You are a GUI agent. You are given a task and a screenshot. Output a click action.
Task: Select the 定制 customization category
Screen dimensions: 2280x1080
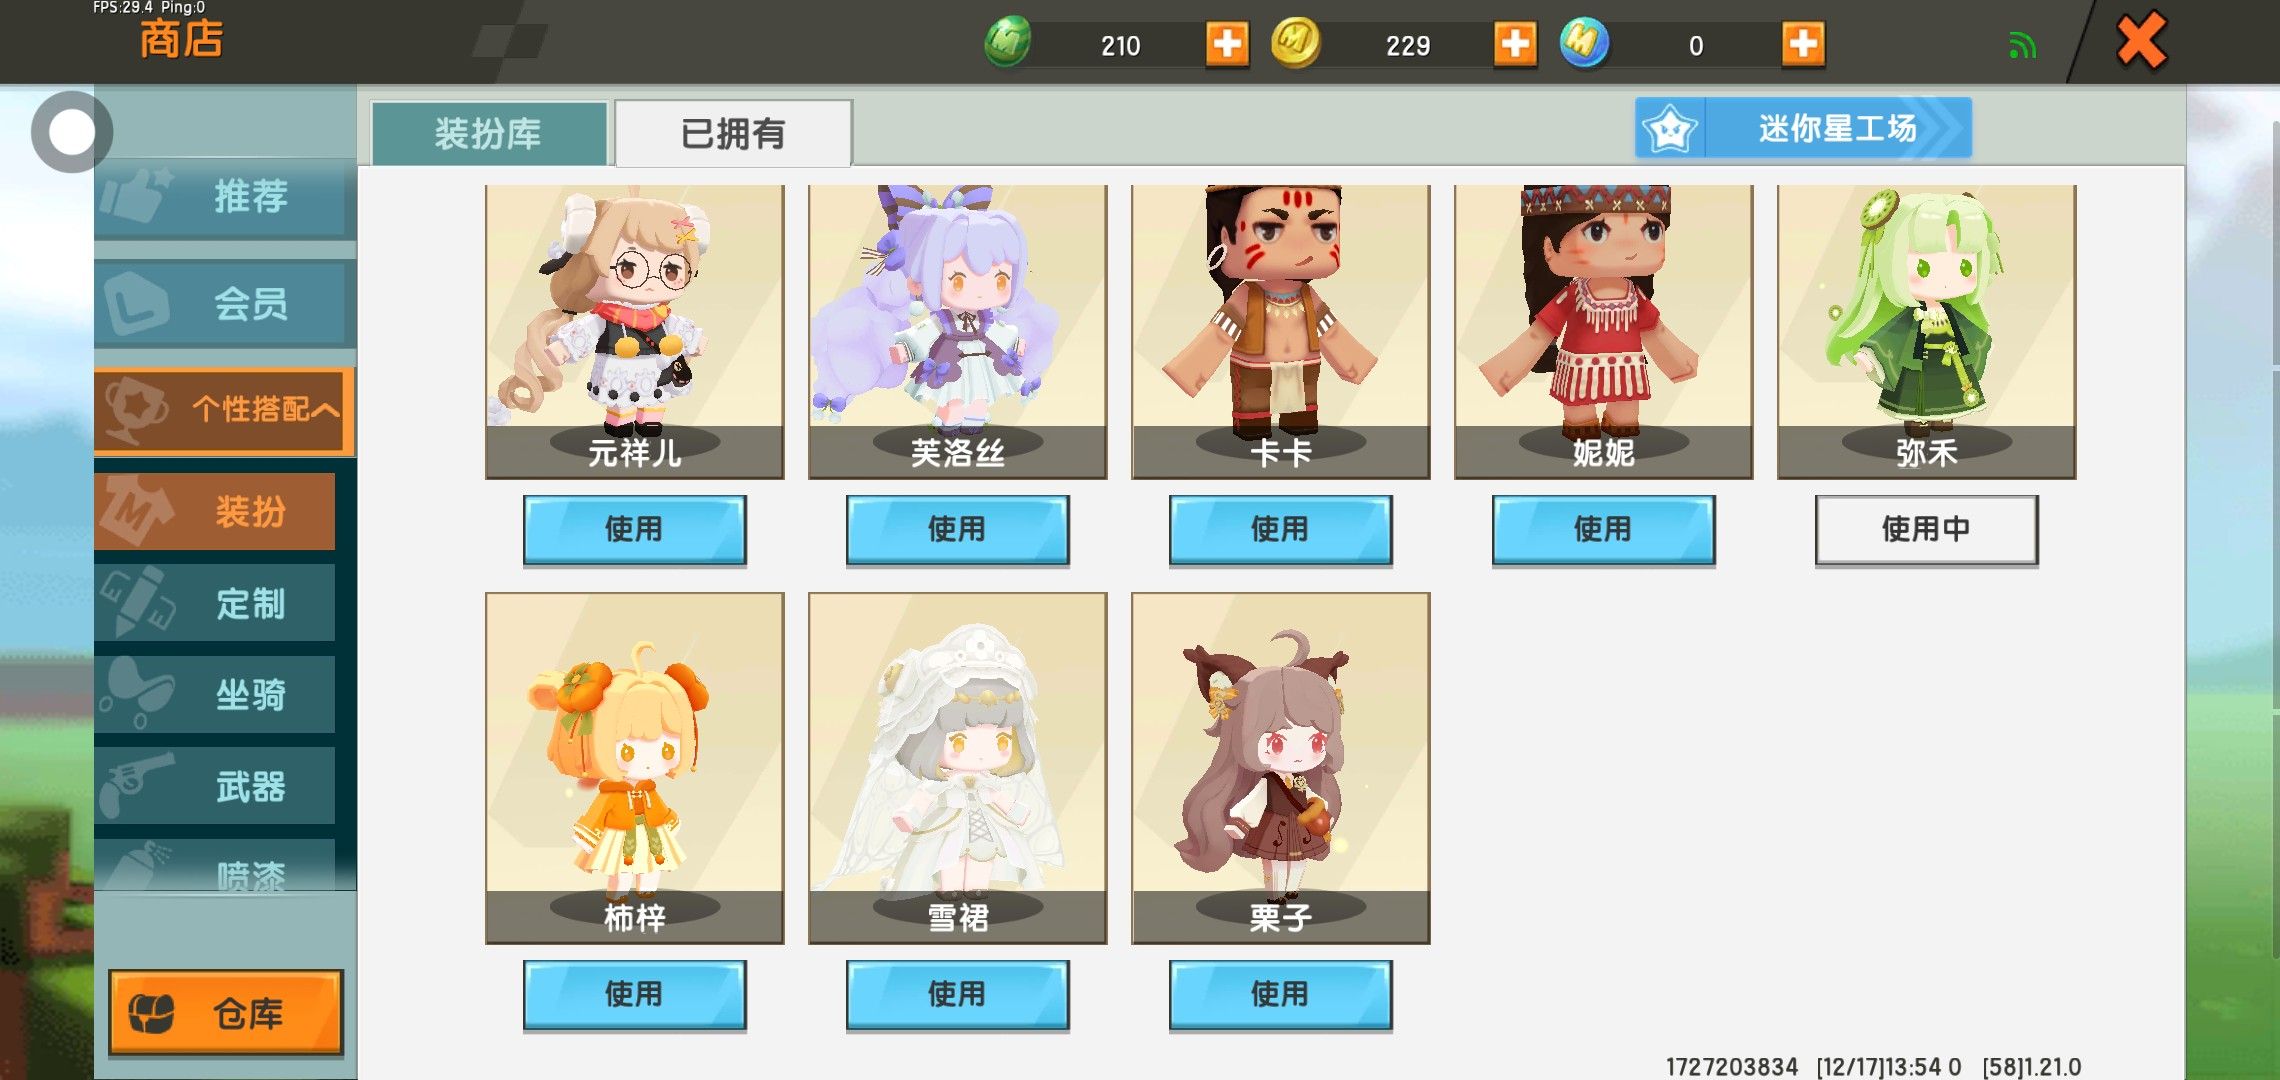[215, 603]
